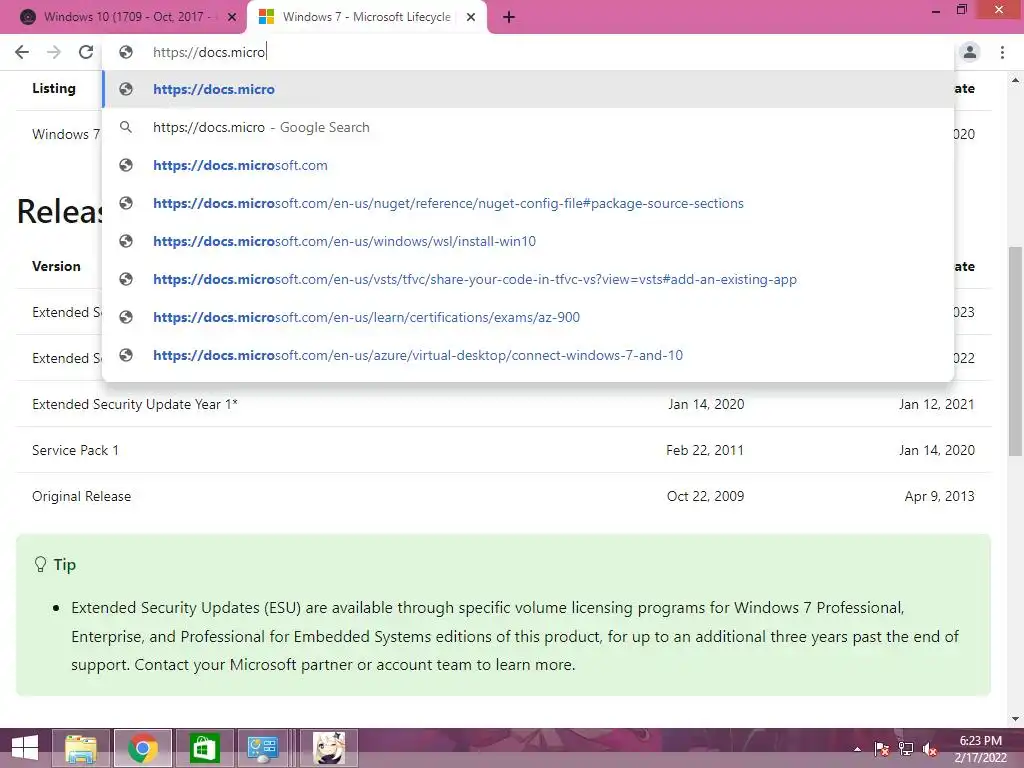Close the Windows 10 (1709) tab
Screen dimensions: 1024x768
(x=232, y=17)
